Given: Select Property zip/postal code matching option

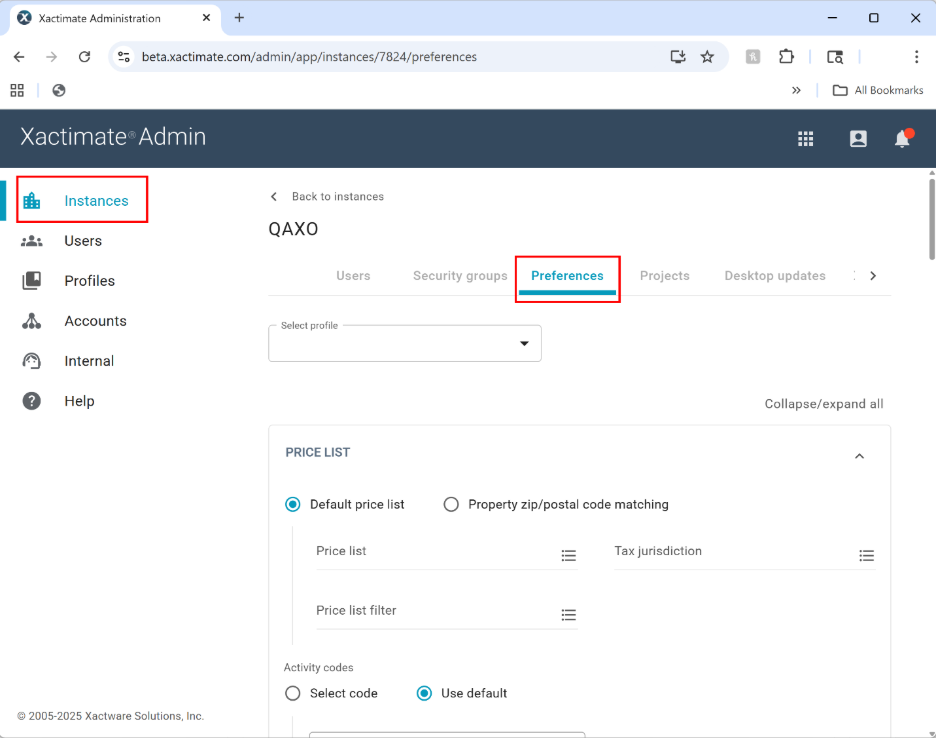Looking at the screenshot, I should pyautogui.click(x=451, y=505).
